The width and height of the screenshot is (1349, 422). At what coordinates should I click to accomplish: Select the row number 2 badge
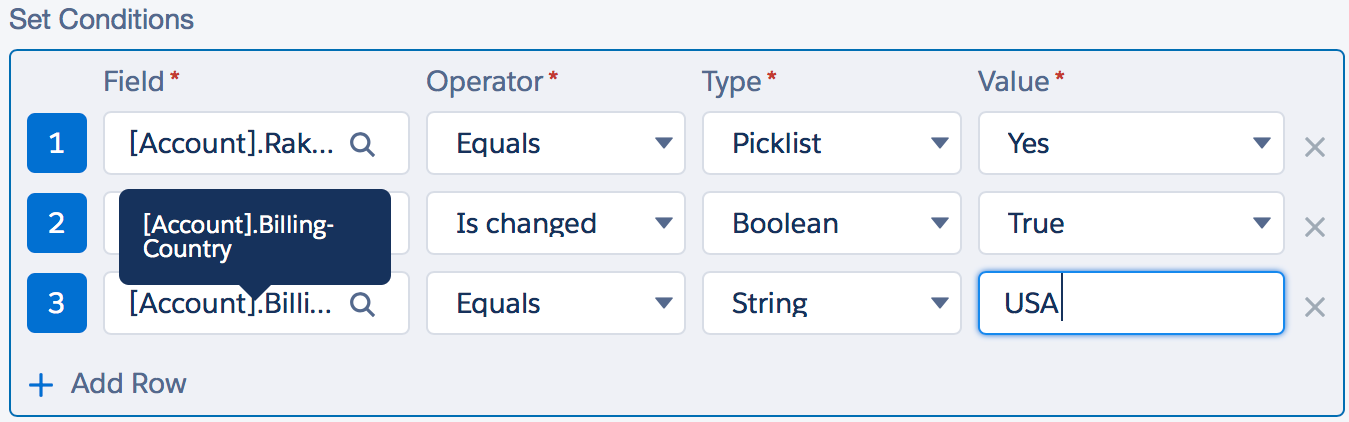(56, 223)
